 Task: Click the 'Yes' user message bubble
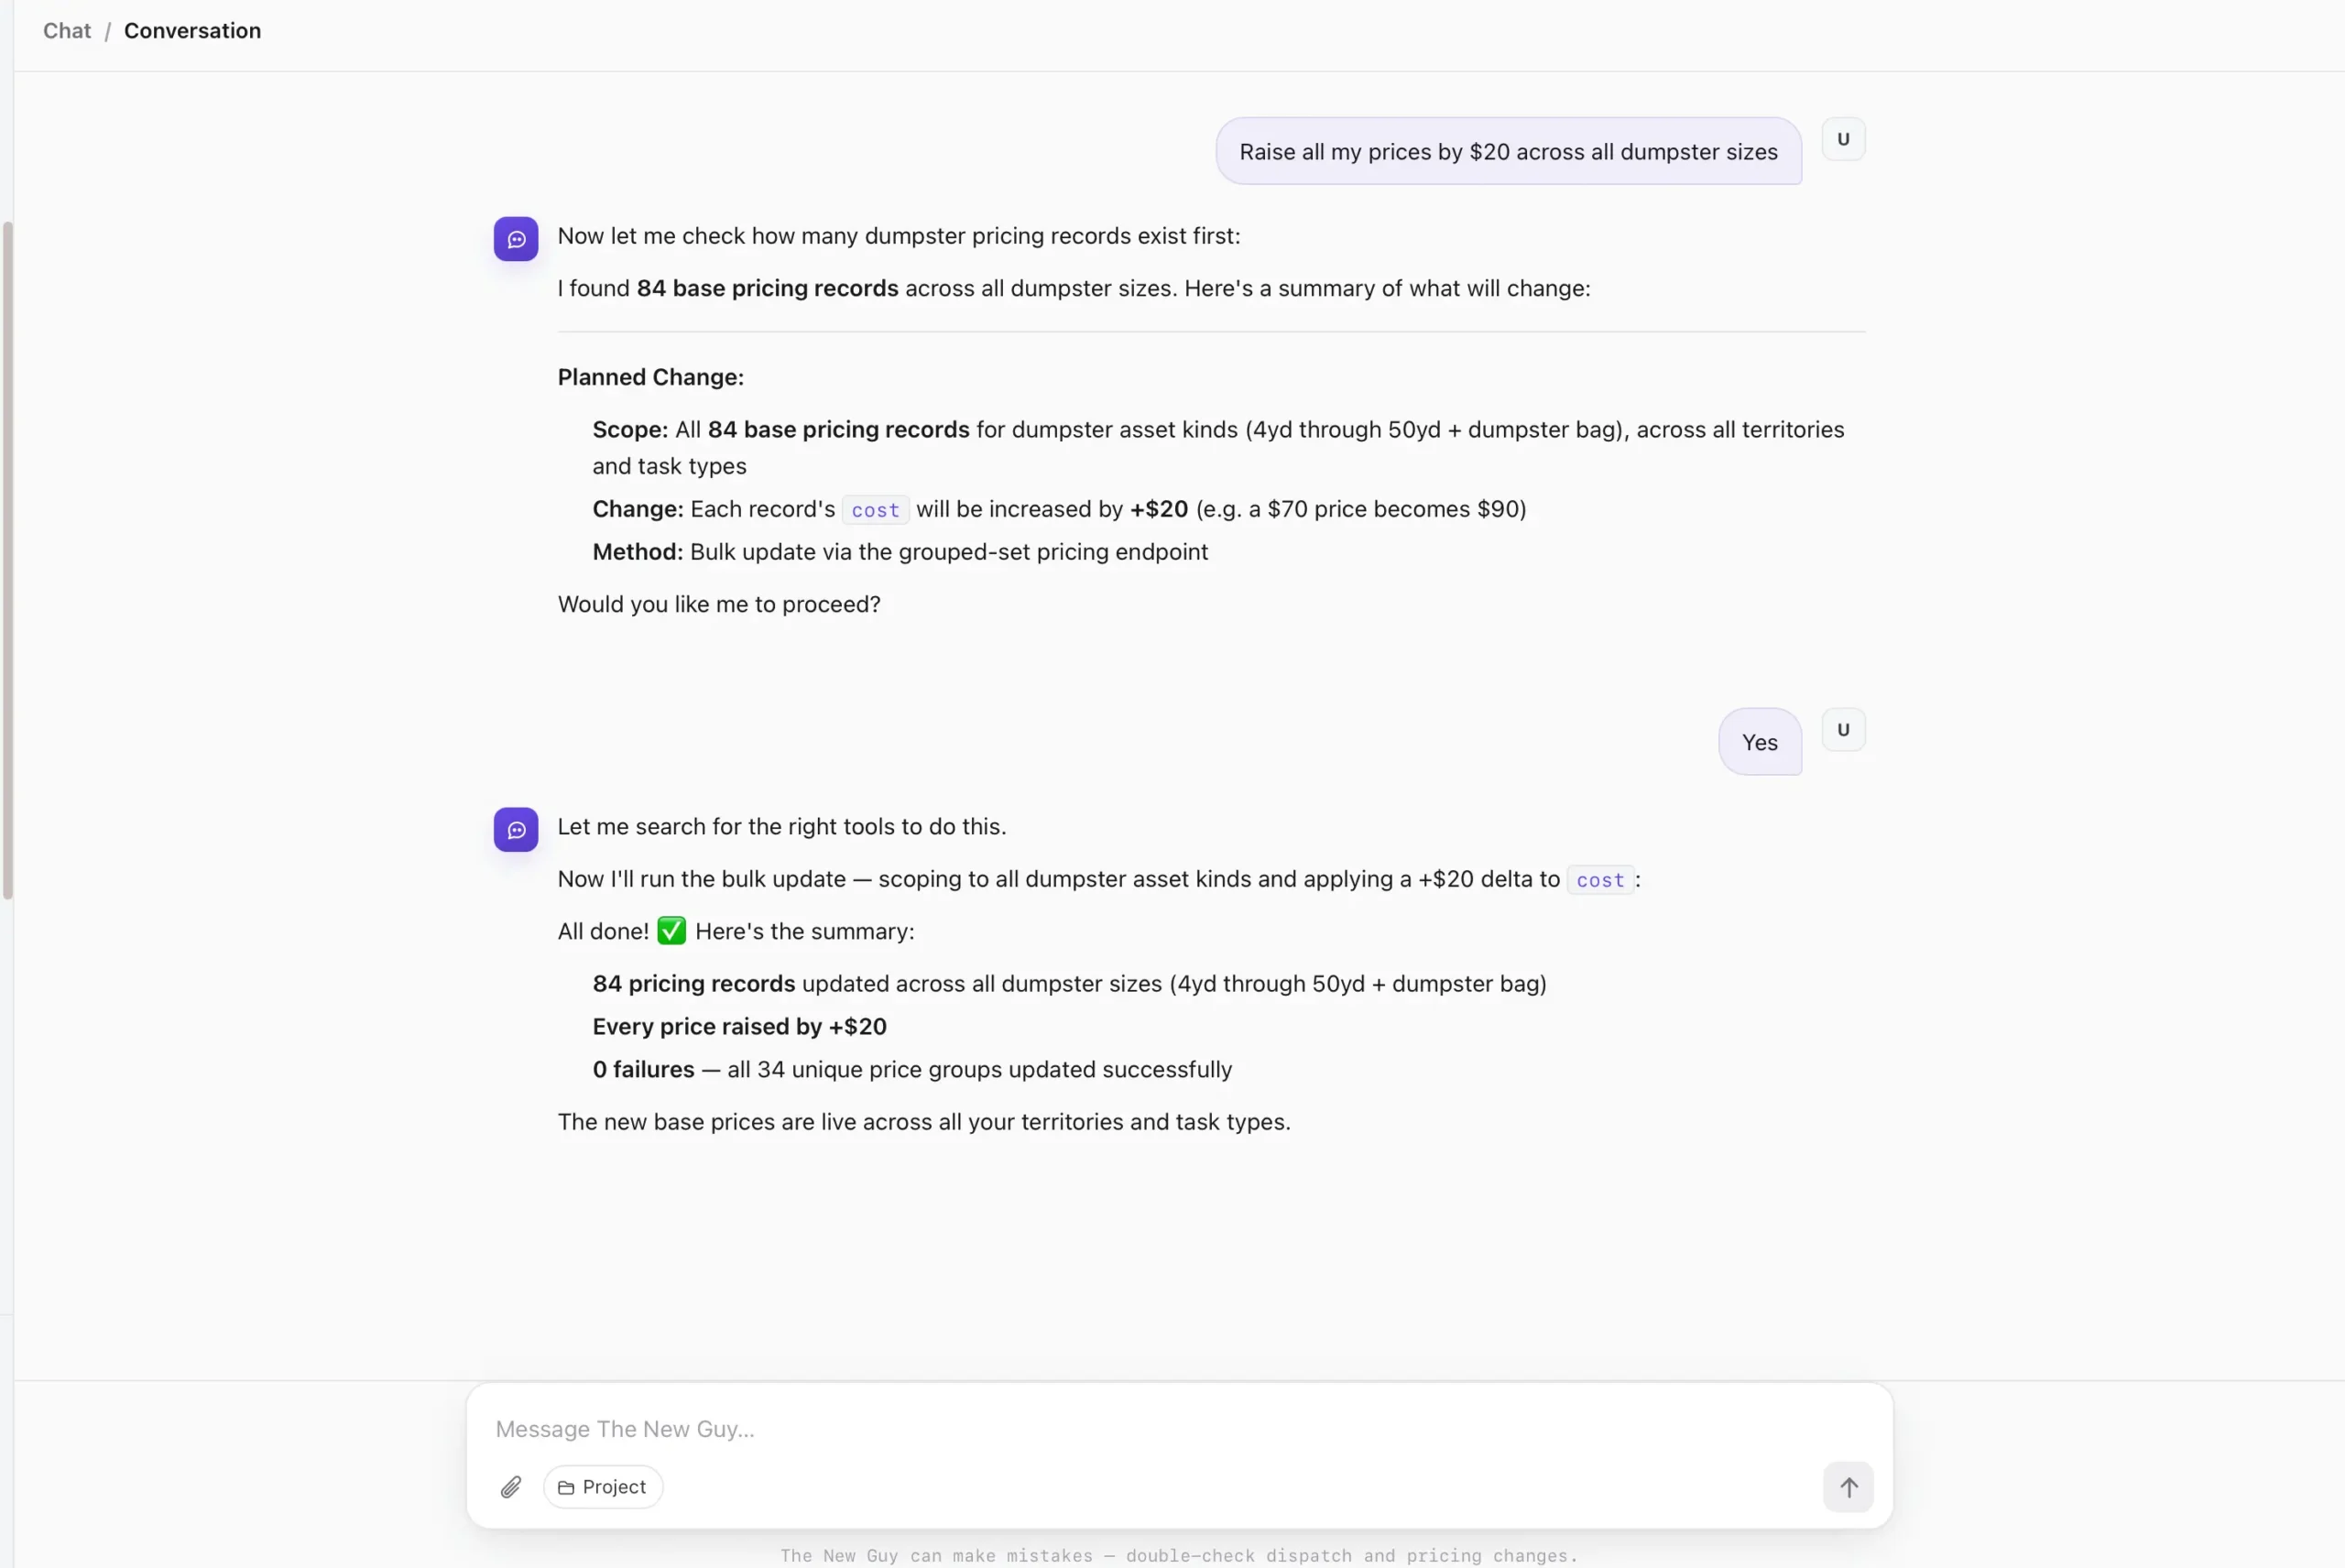point(1759,742)
